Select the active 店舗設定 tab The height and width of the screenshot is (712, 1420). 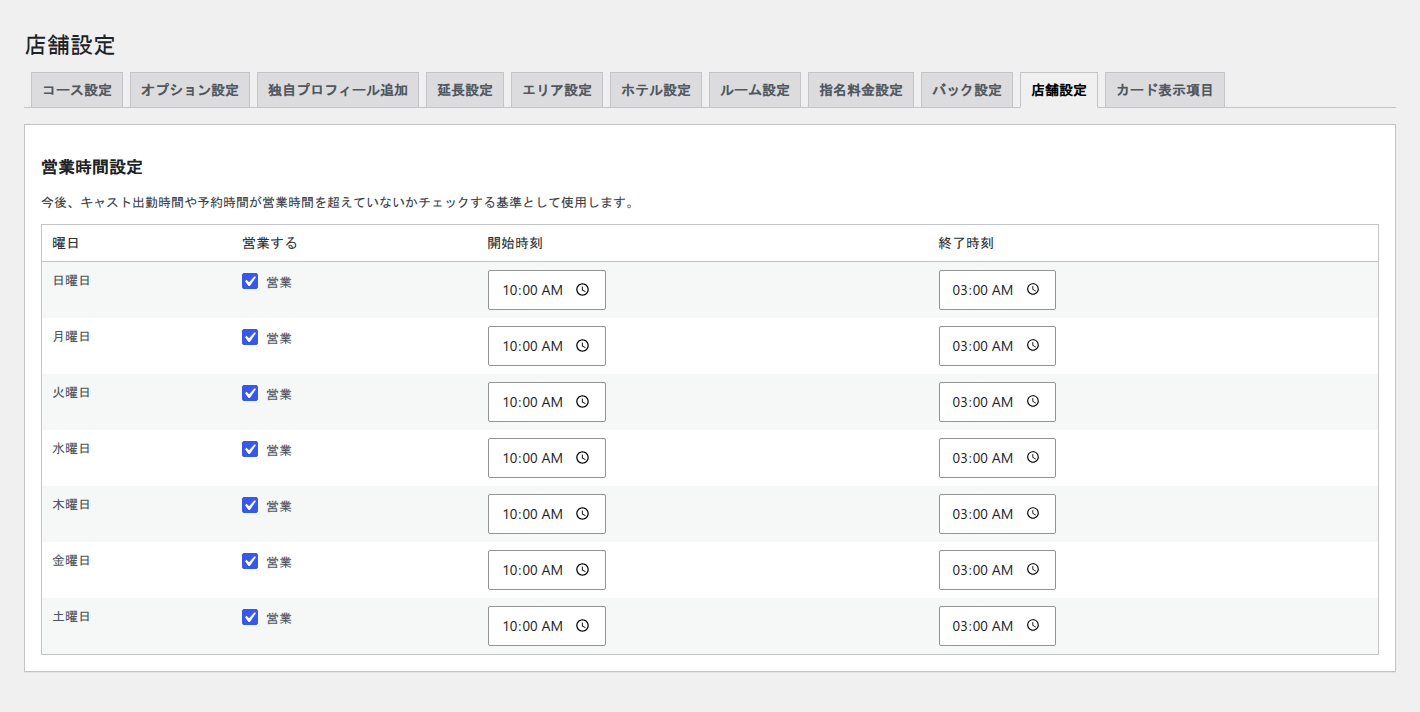coord(1059,90)
